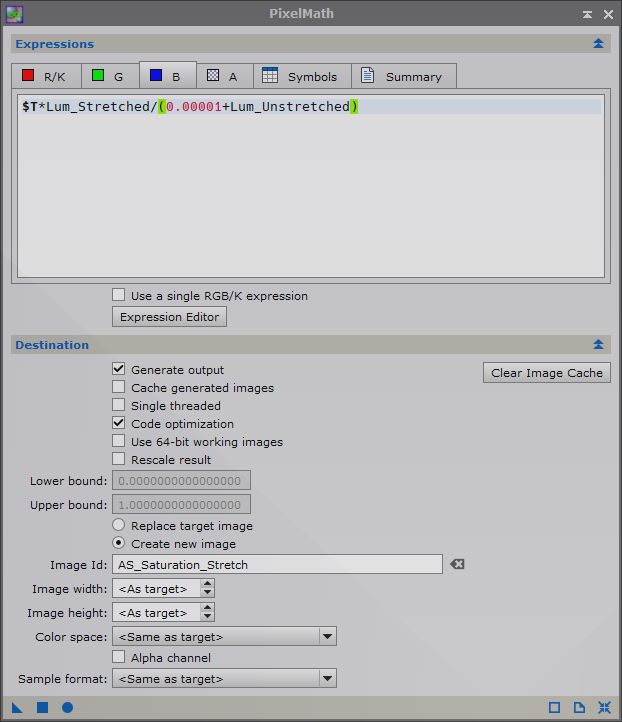The height and width of the screenshot is (722, 622).
Task: Select Replace target image option
Action: (x=119, y=526)
